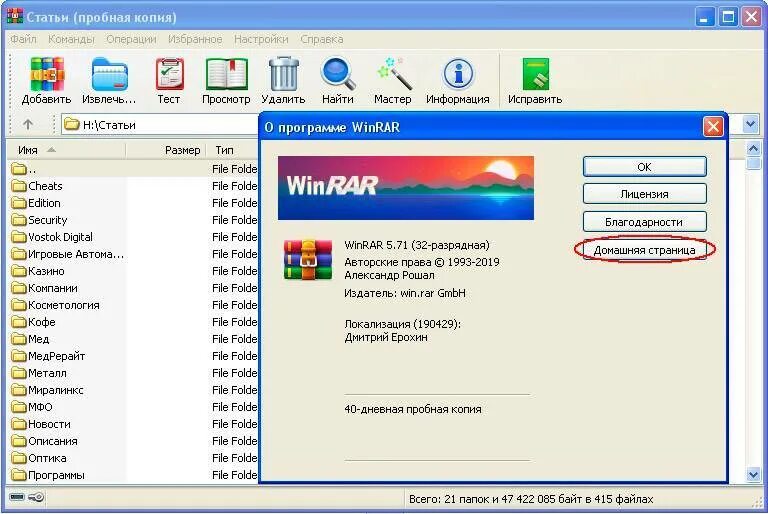768x514 pixels.
Task: Click the Благодарности button
Action: coord(645,222)
